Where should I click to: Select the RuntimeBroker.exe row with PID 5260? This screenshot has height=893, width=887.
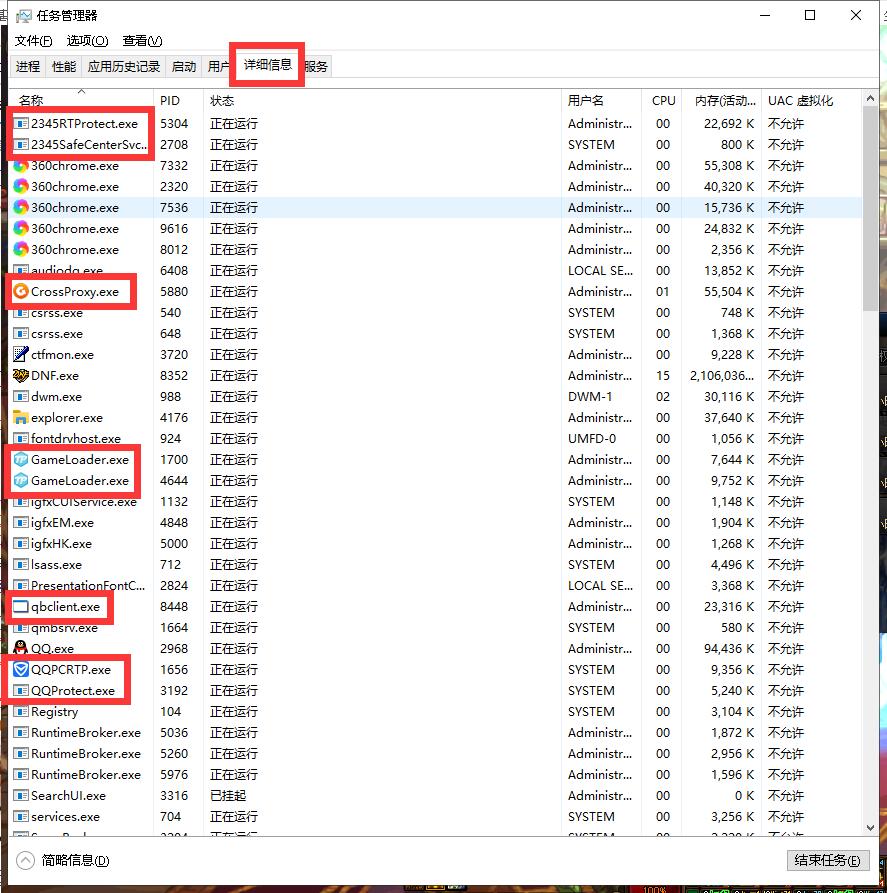click(x=436, y=753)
